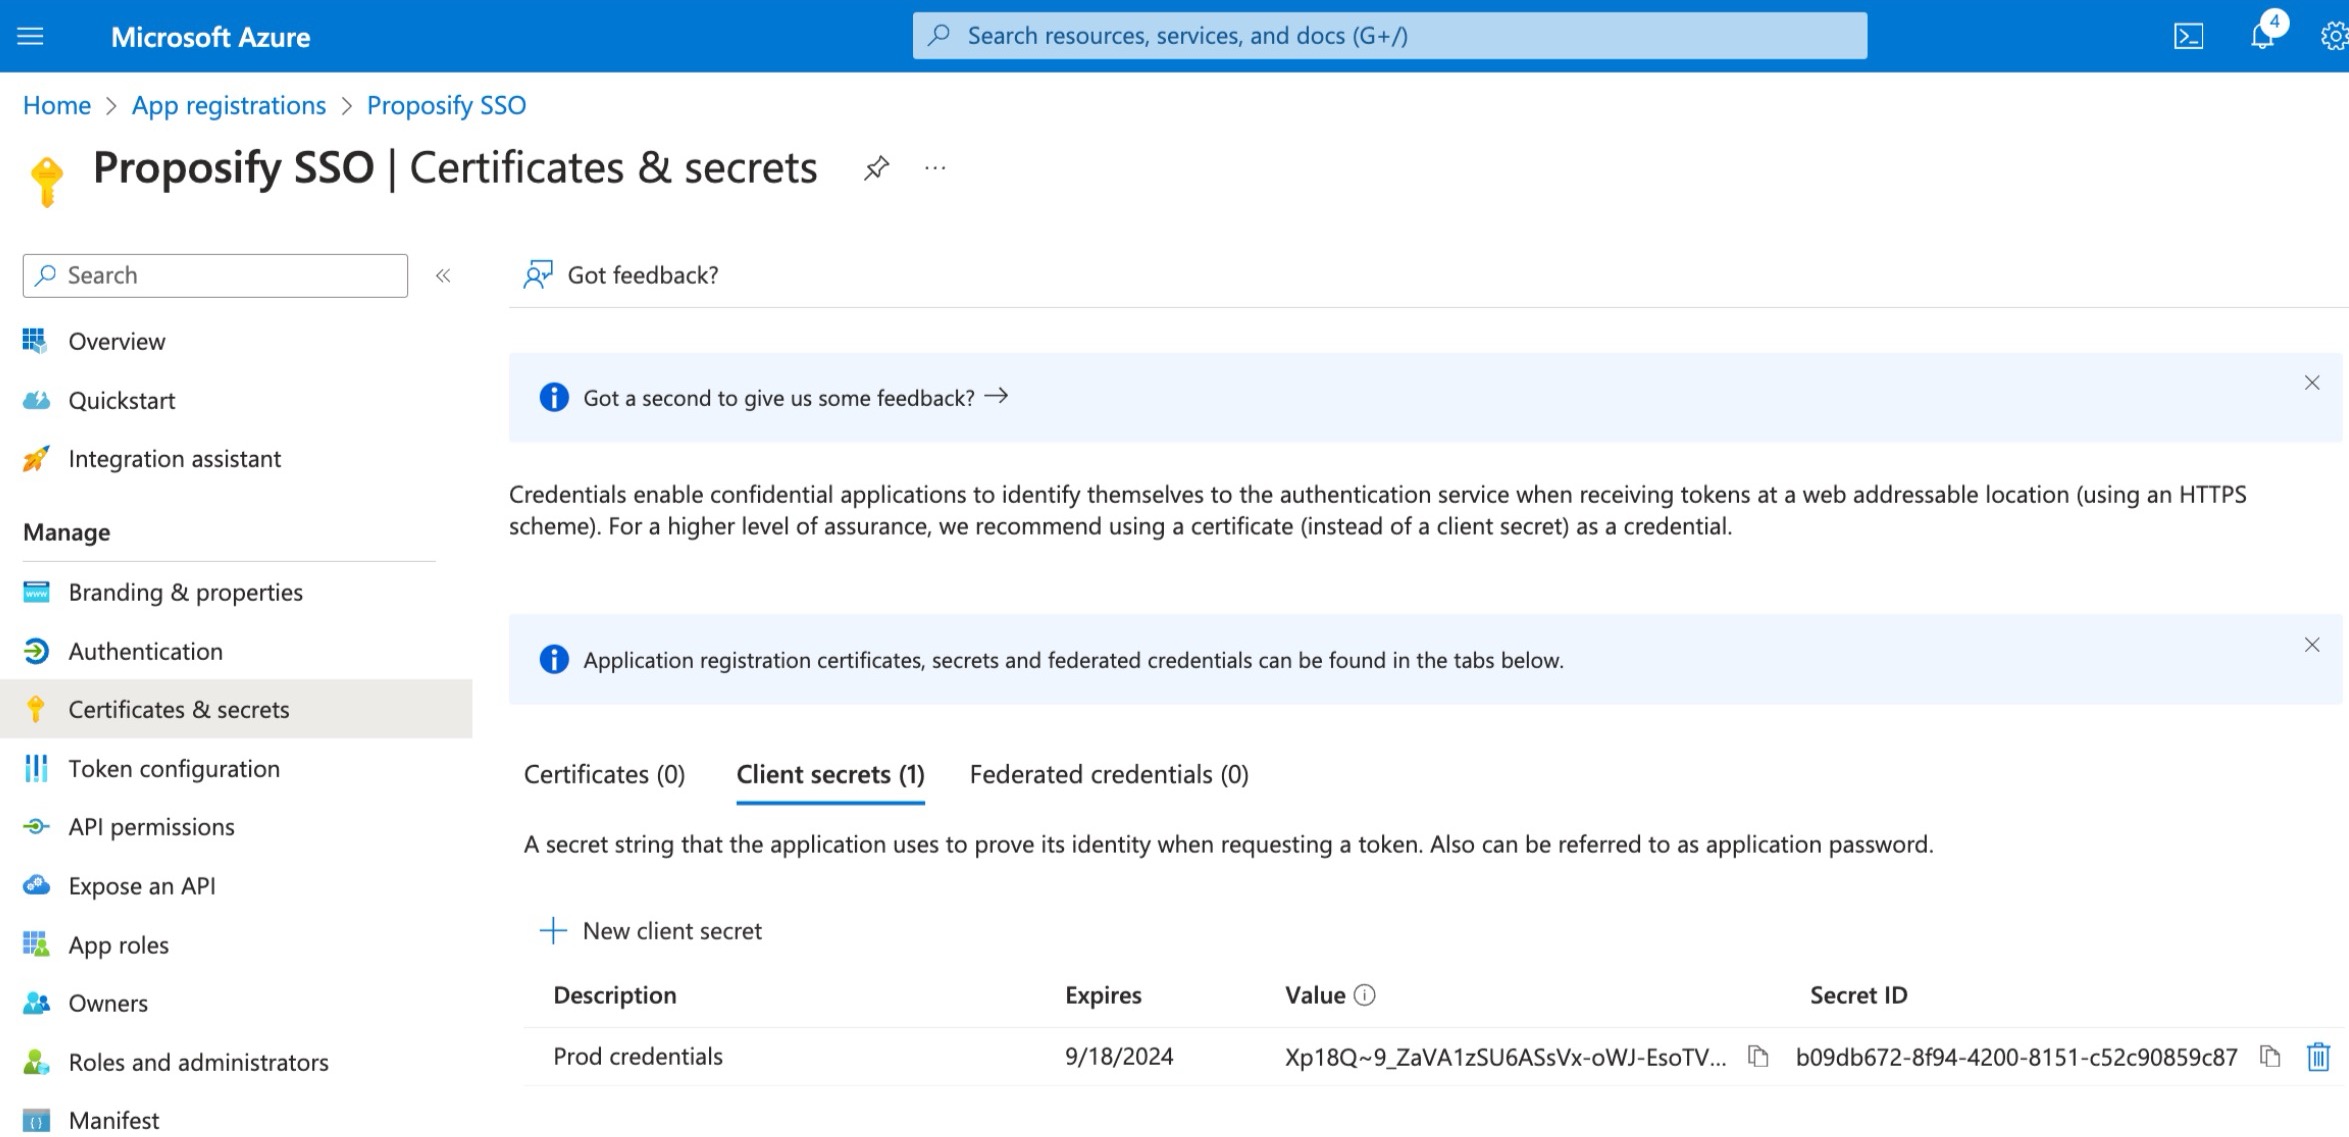The image size is (2349, 1137).
Task: Open Overview in the sidebar
Action: (x=117, y=341)
